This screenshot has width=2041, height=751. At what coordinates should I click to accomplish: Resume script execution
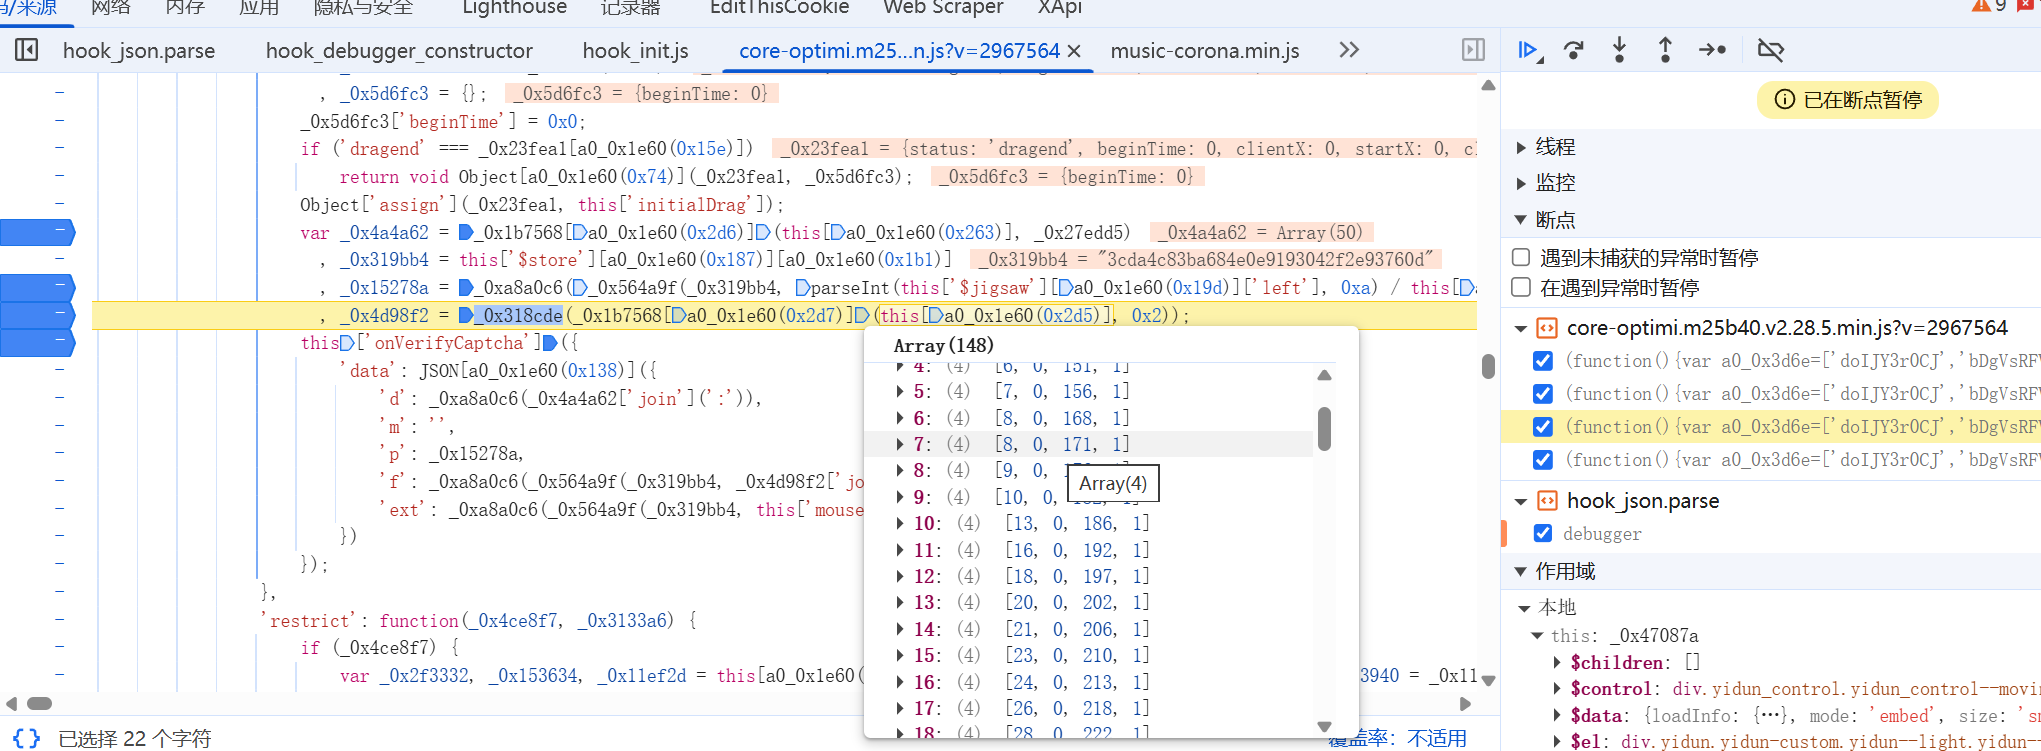tap(1529, 50)
